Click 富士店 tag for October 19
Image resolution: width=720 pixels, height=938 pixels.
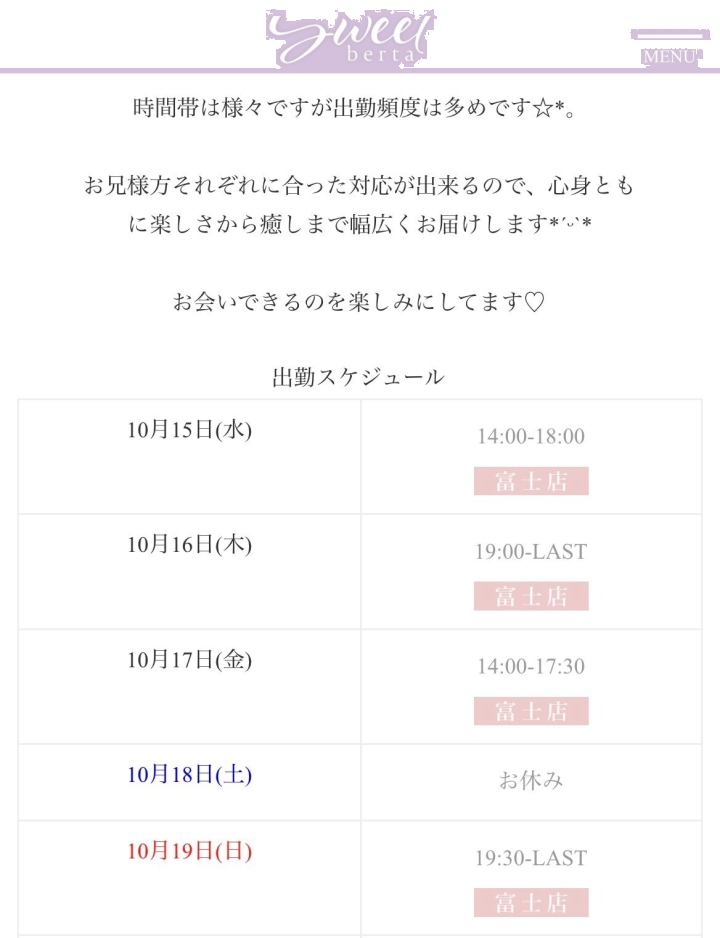(x=531, y=903)
